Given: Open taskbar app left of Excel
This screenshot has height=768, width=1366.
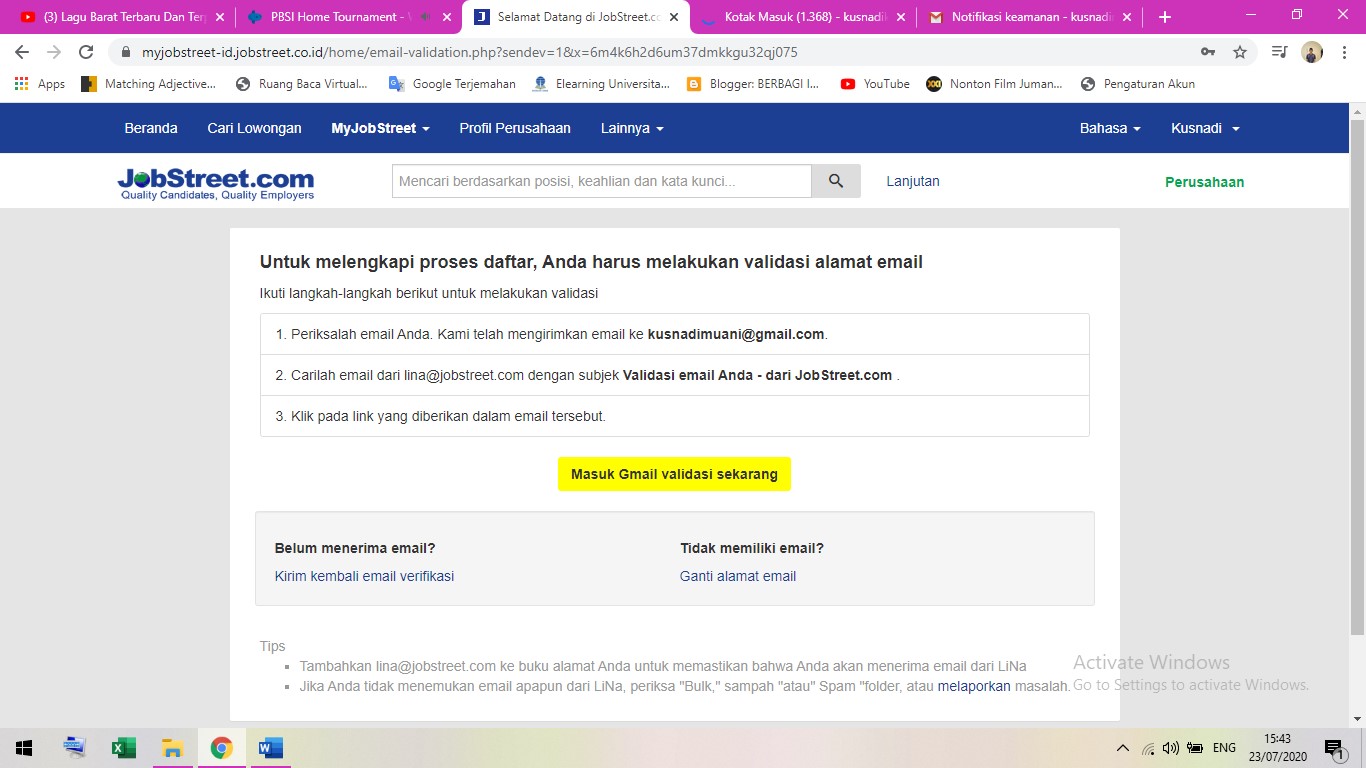Looking at the screenshot, I should pyautogui.click(x=74, y=748).
